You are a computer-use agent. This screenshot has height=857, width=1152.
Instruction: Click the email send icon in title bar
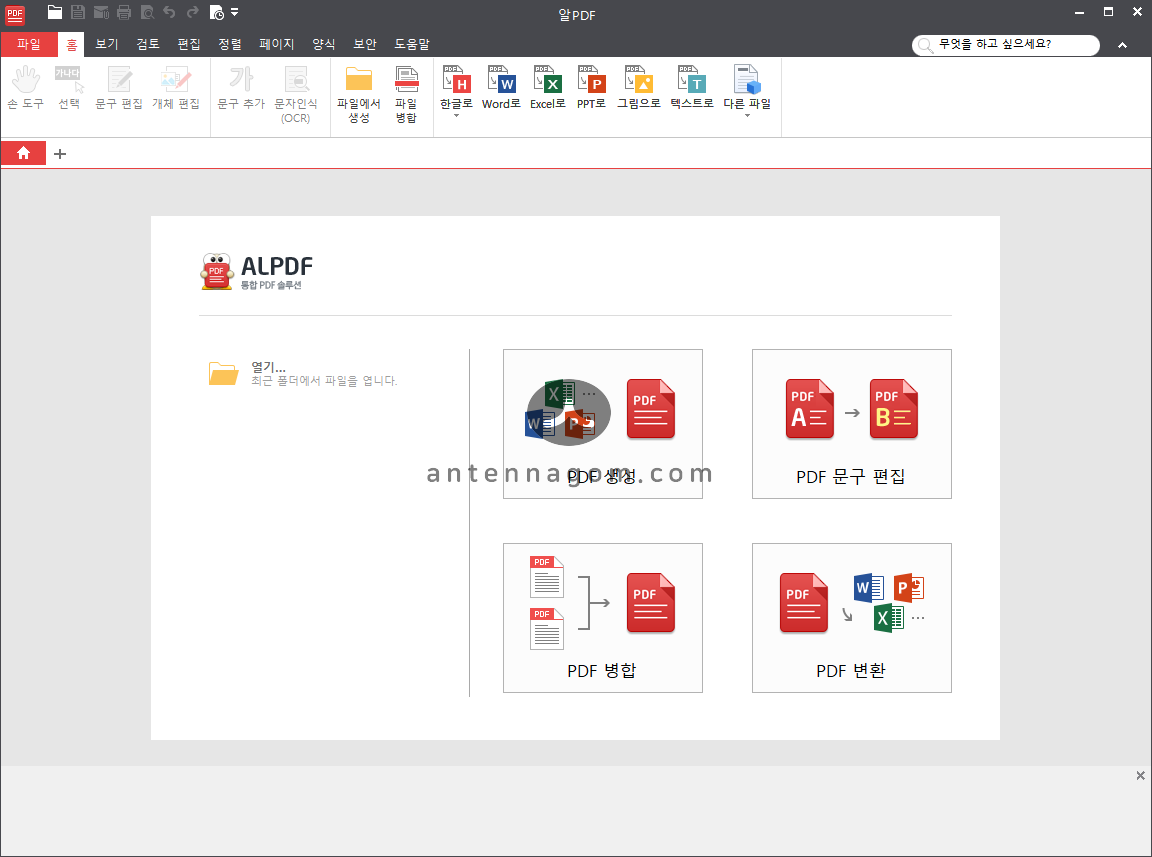(x=101, y=12)
